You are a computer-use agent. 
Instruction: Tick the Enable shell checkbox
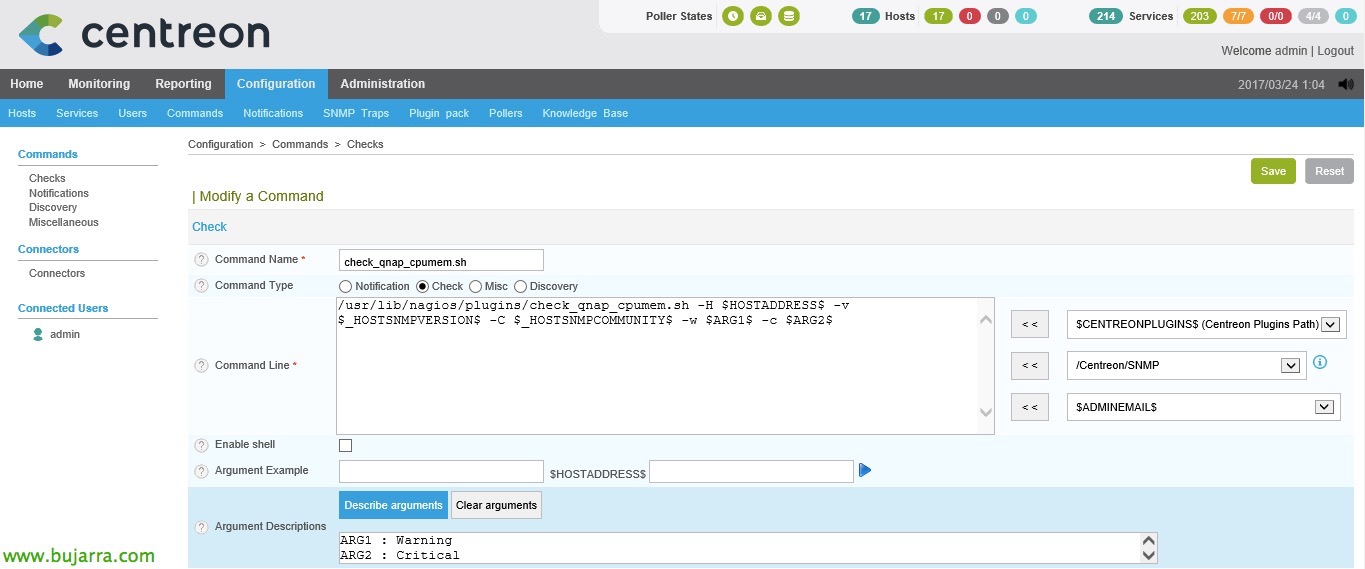tap(346, 446)
